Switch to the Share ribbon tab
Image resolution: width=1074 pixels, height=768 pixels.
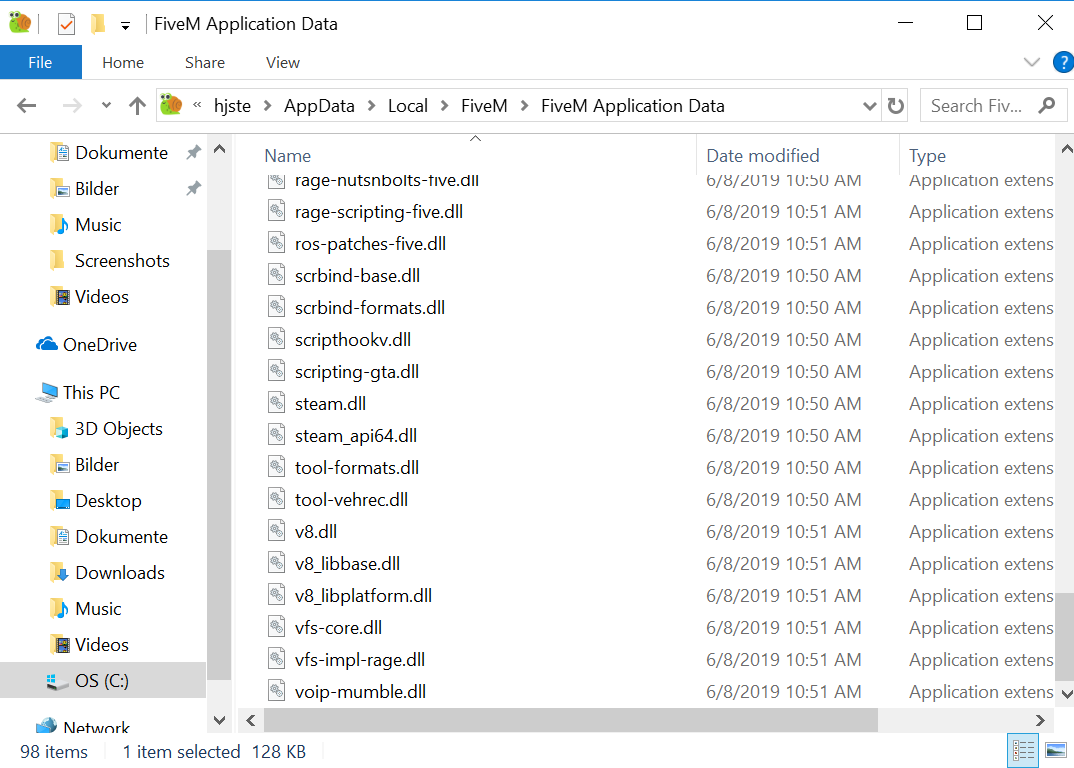tap(205, 62)
